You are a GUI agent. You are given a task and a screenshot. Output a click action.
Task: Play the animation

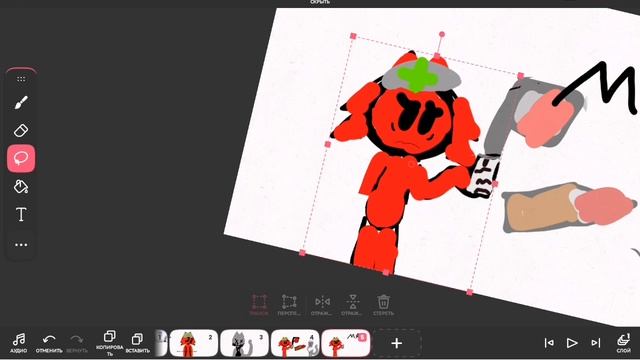click(572, 343)
